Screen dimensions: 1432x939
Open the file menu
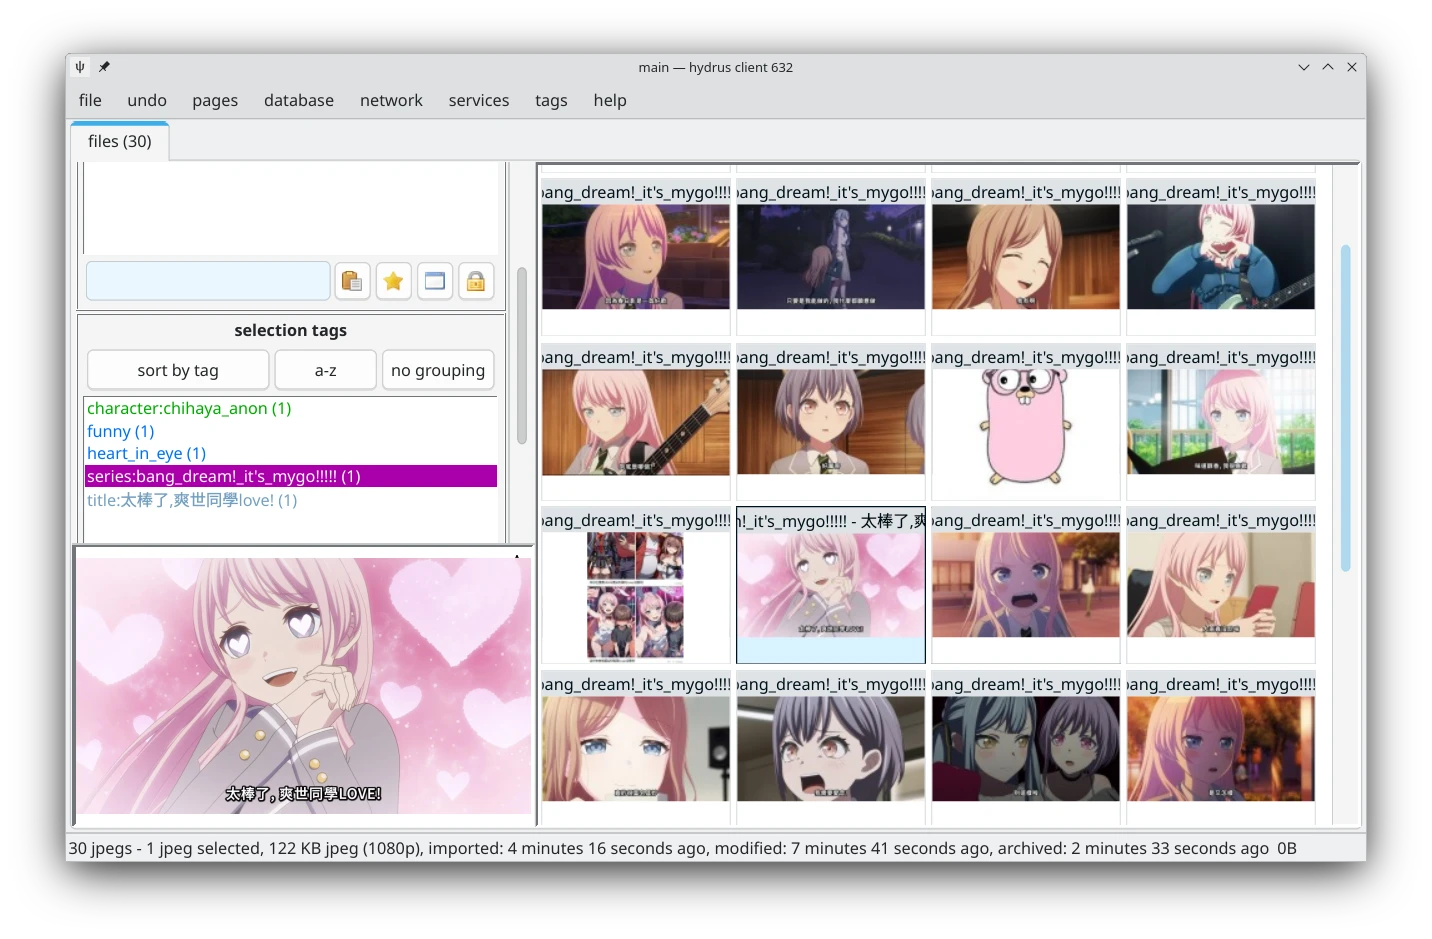(x=89, y=100)
